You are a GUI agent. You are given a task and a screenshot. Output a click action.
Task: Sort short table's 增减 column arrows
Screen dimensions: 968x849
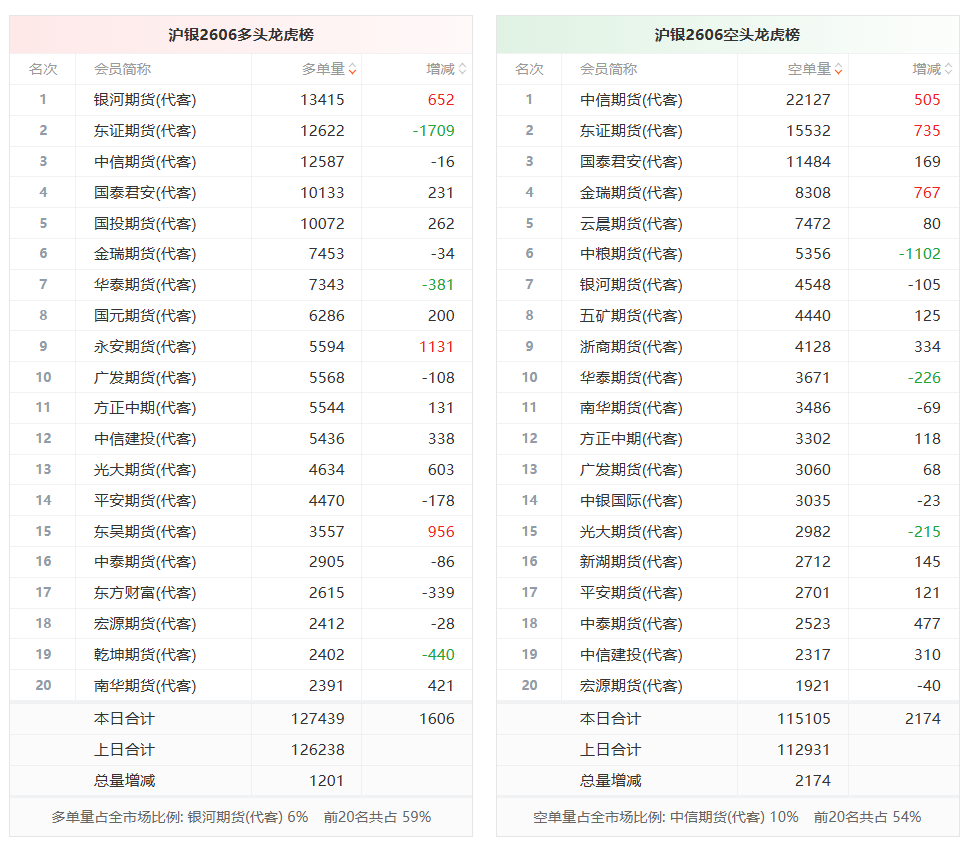948,69
